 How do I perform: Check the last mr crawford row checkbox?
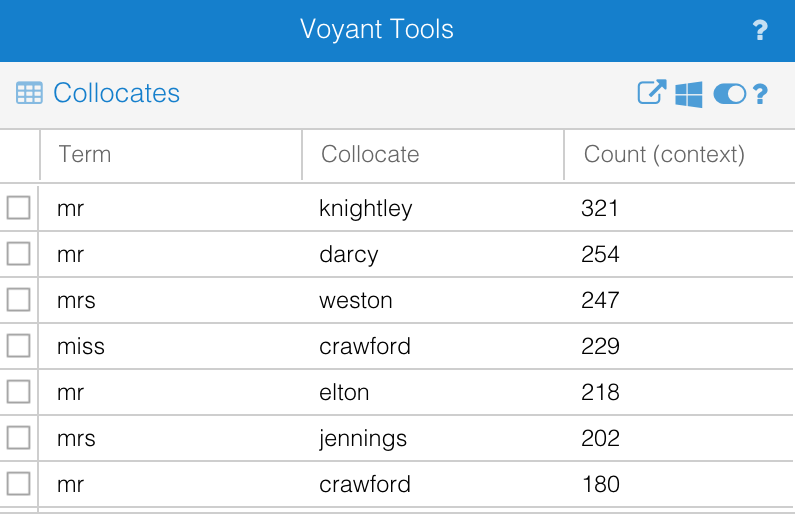[x=19, y=484]
